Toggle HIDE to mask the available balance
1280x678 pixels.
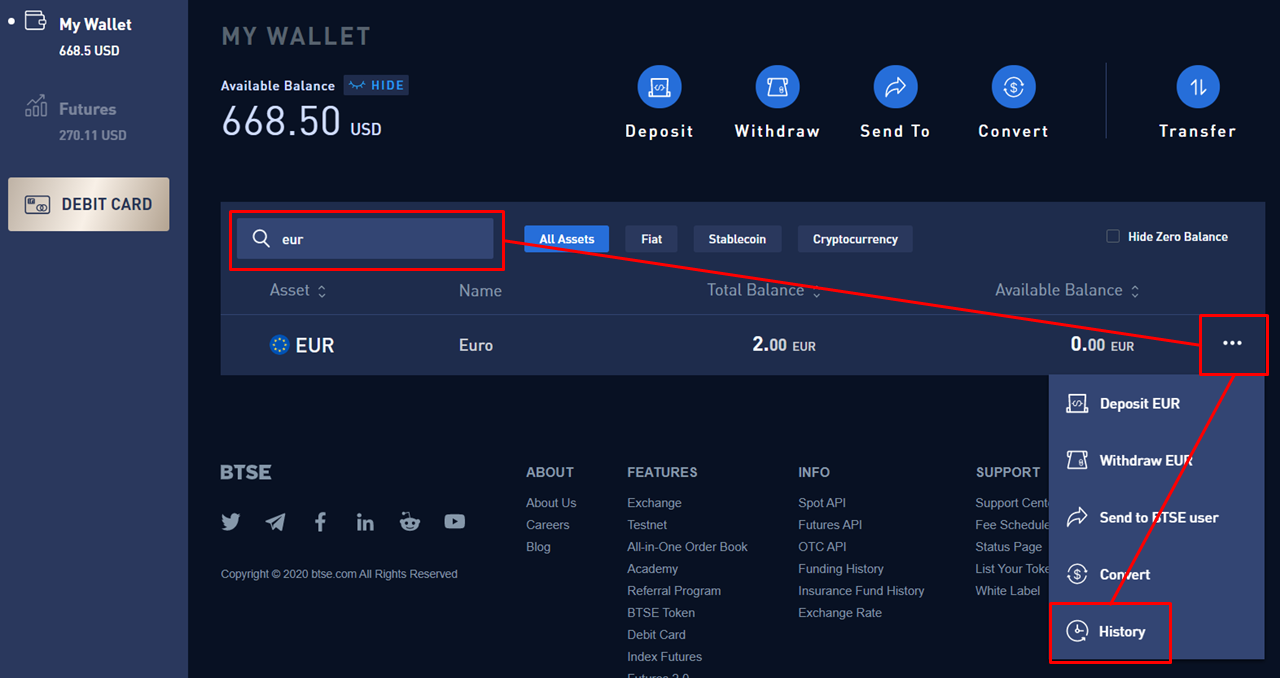point(375,85)
